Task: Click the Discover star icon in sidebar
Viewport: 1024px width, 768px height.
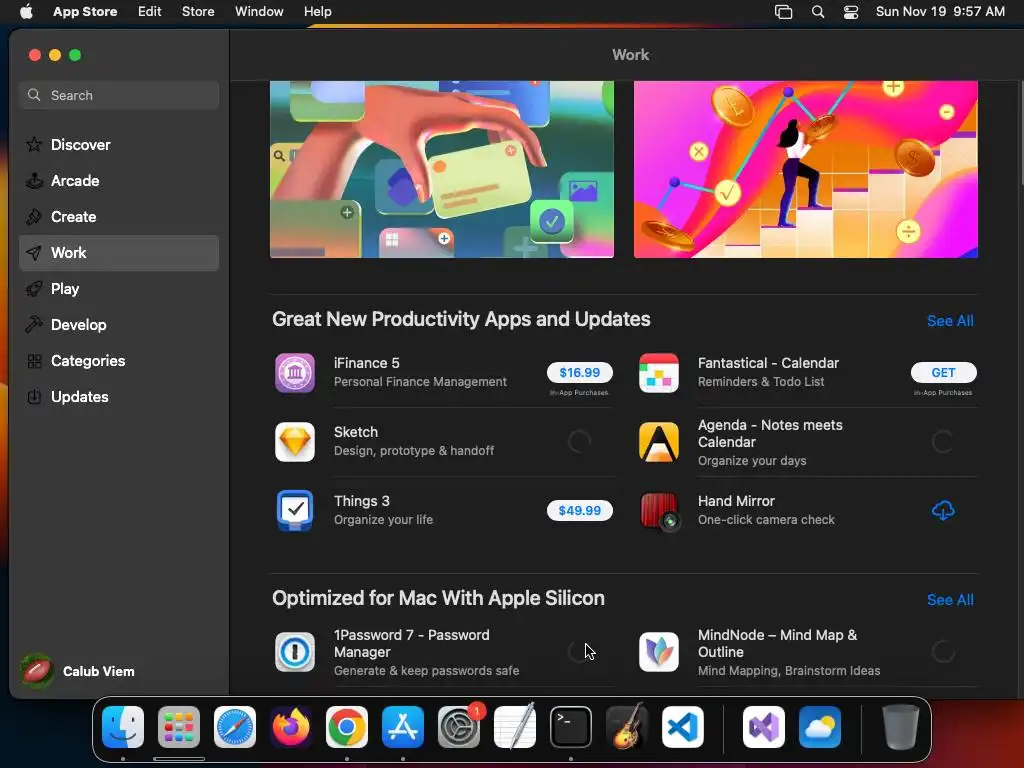Action: point(34,144)
